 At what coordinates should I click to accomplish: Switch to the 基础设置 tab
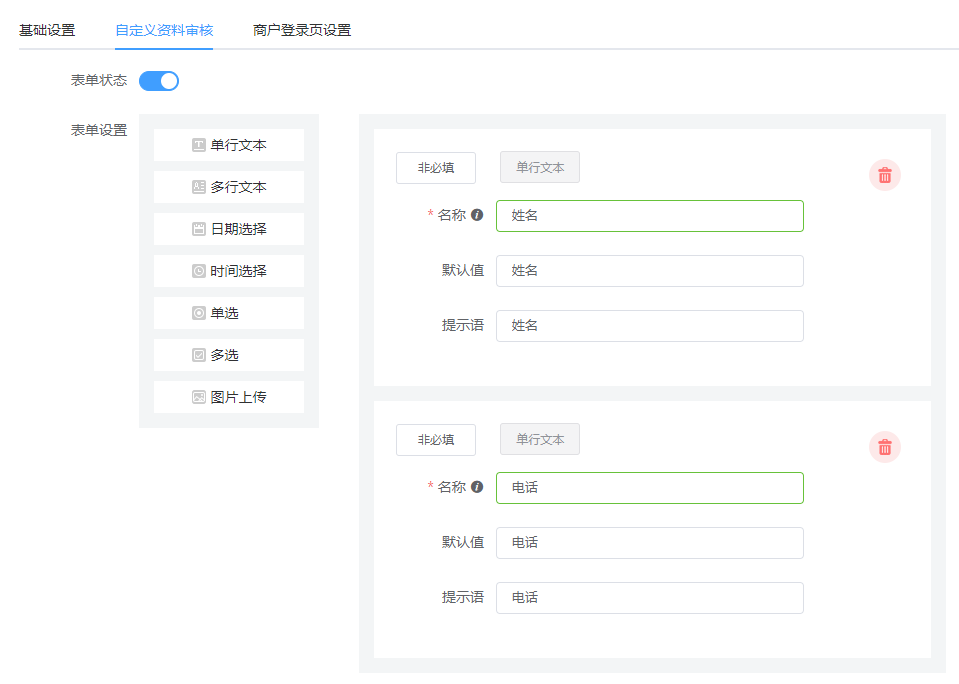click(x=47, y=30)
